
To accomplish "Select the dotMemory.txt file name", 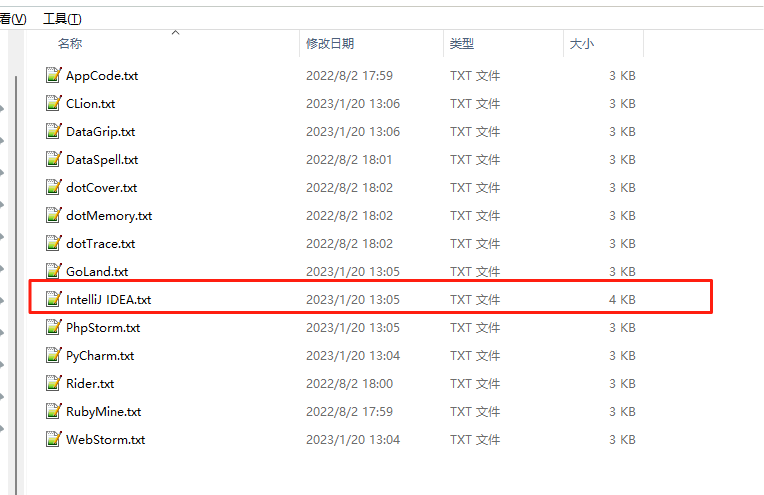I will (x=109, y=216).
